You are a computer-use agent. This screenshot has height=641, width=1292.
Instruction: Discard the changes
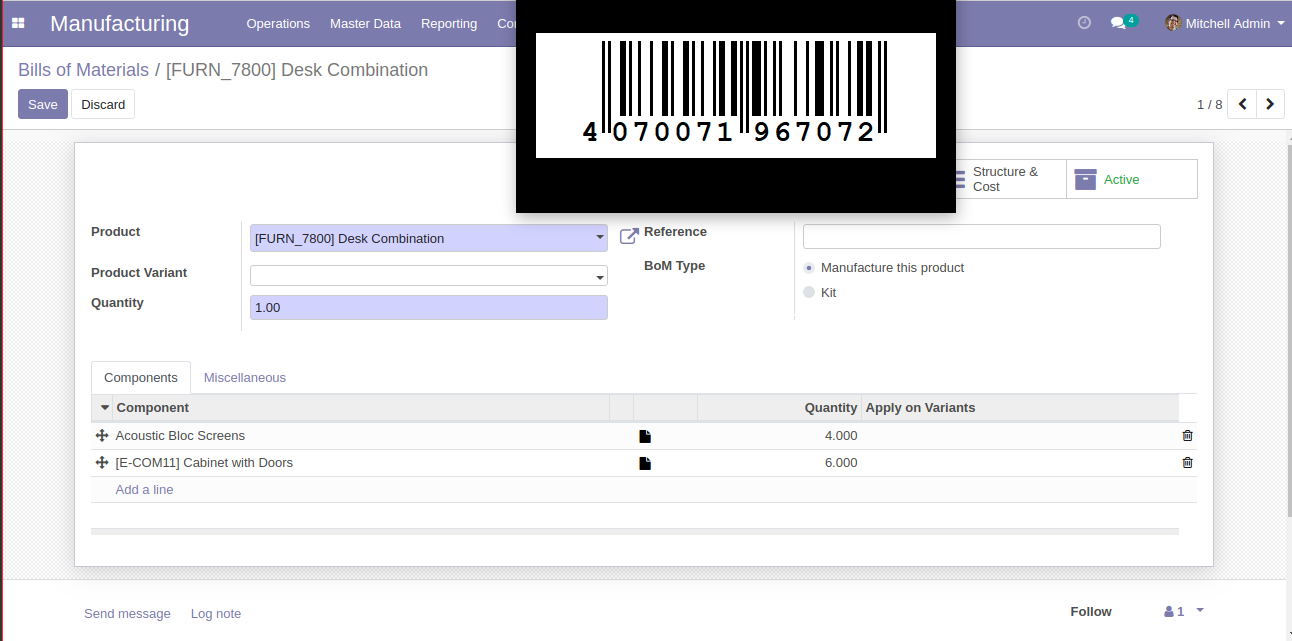[103, 104]
